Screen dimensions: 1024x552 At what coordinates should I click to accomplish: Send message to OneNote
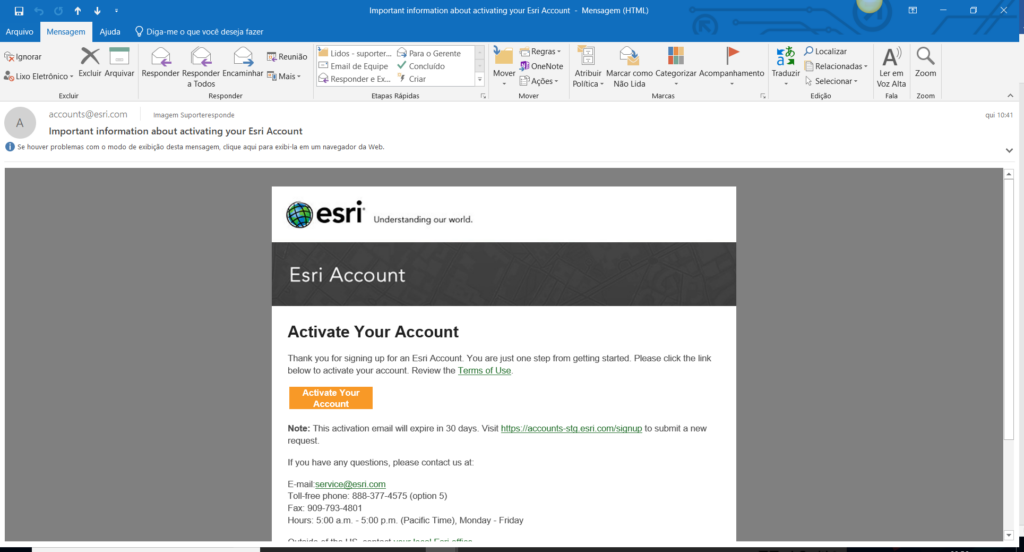(x=541, y=66)
